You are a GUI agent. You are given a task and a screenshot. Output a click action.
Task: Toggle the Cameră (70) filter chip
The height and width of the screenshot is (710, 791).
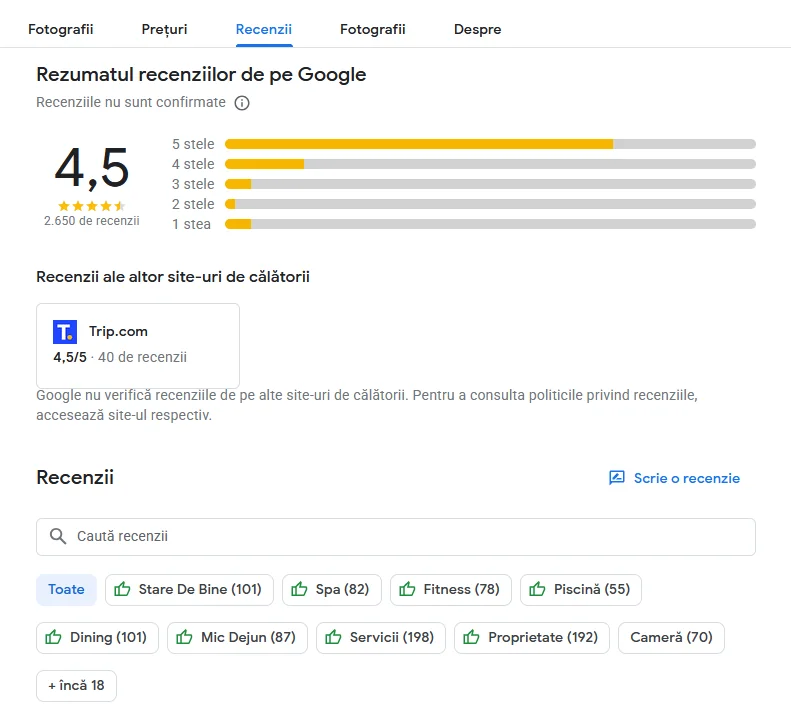tap(671, 637)
